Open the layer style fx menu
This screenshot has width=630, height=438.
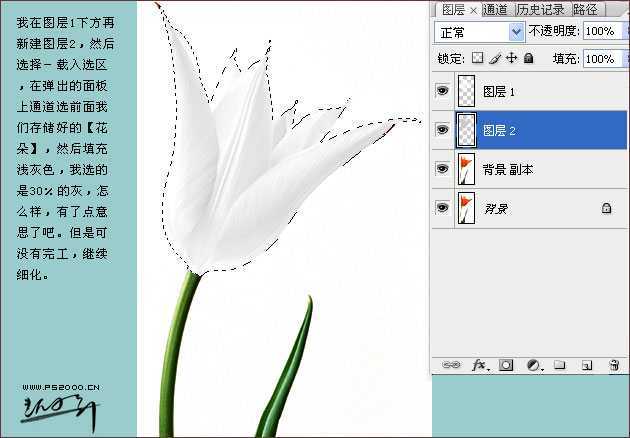(480, 365)
